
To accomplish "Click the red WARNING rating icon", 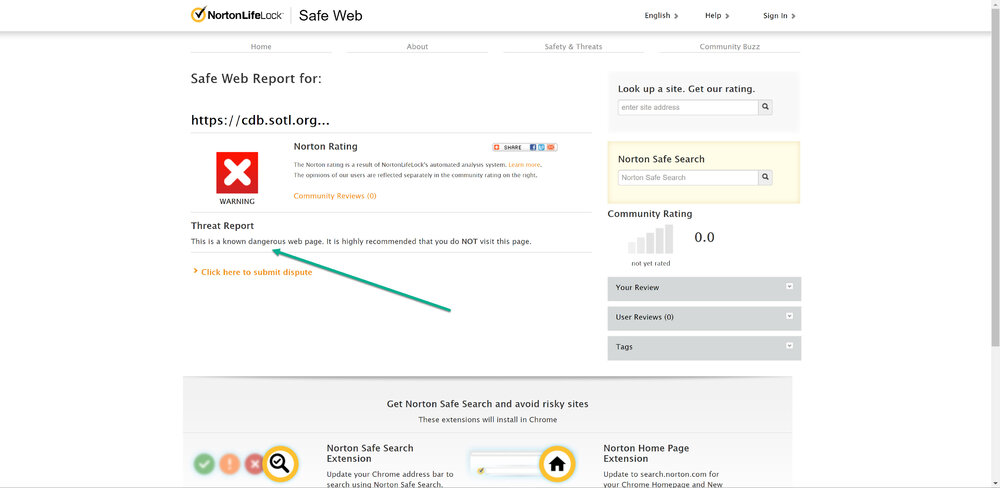I will pyautogui.click(x=237, y=173).
